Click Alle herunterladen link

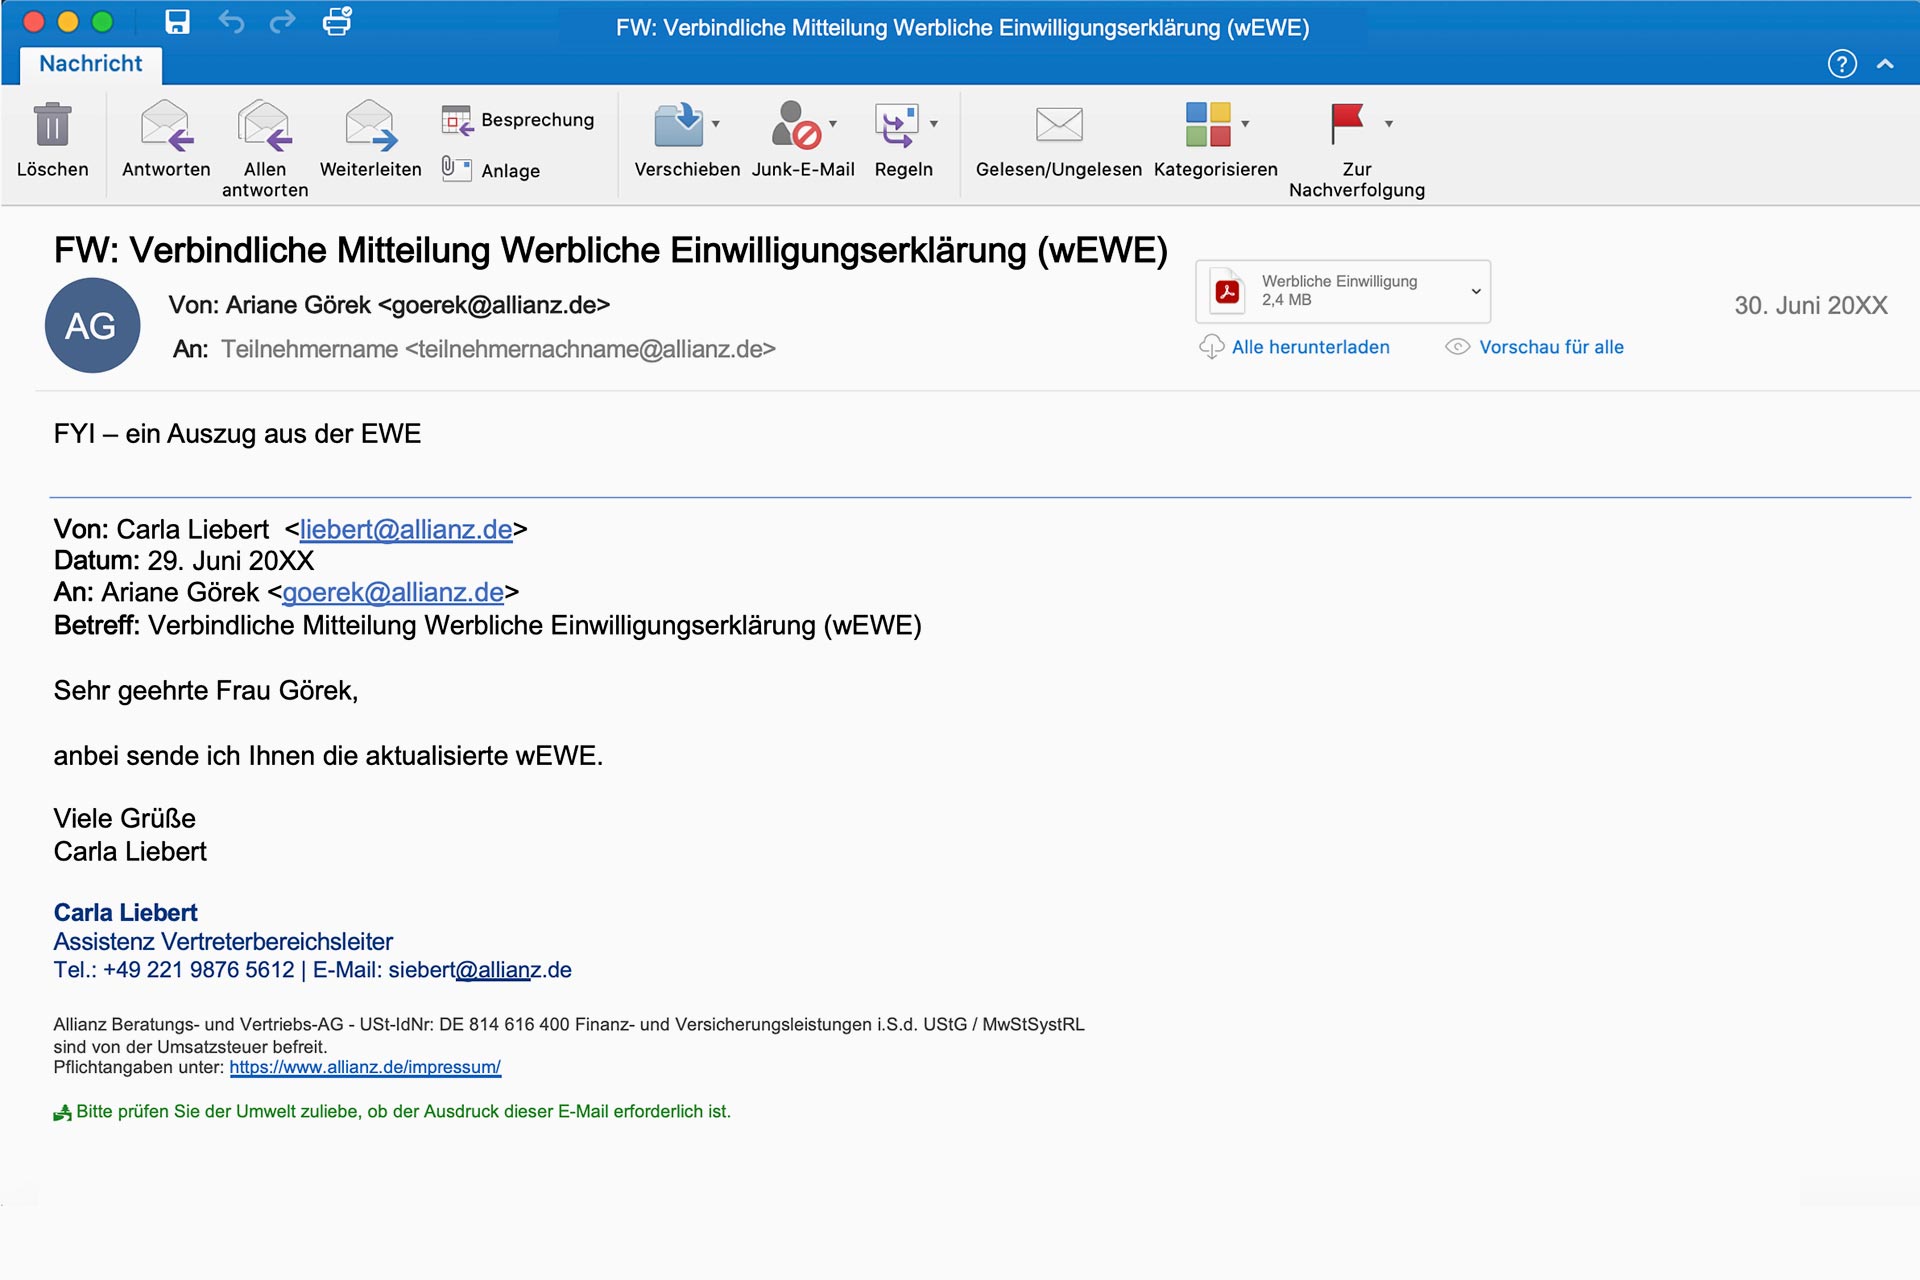(x=1309, y=347)
